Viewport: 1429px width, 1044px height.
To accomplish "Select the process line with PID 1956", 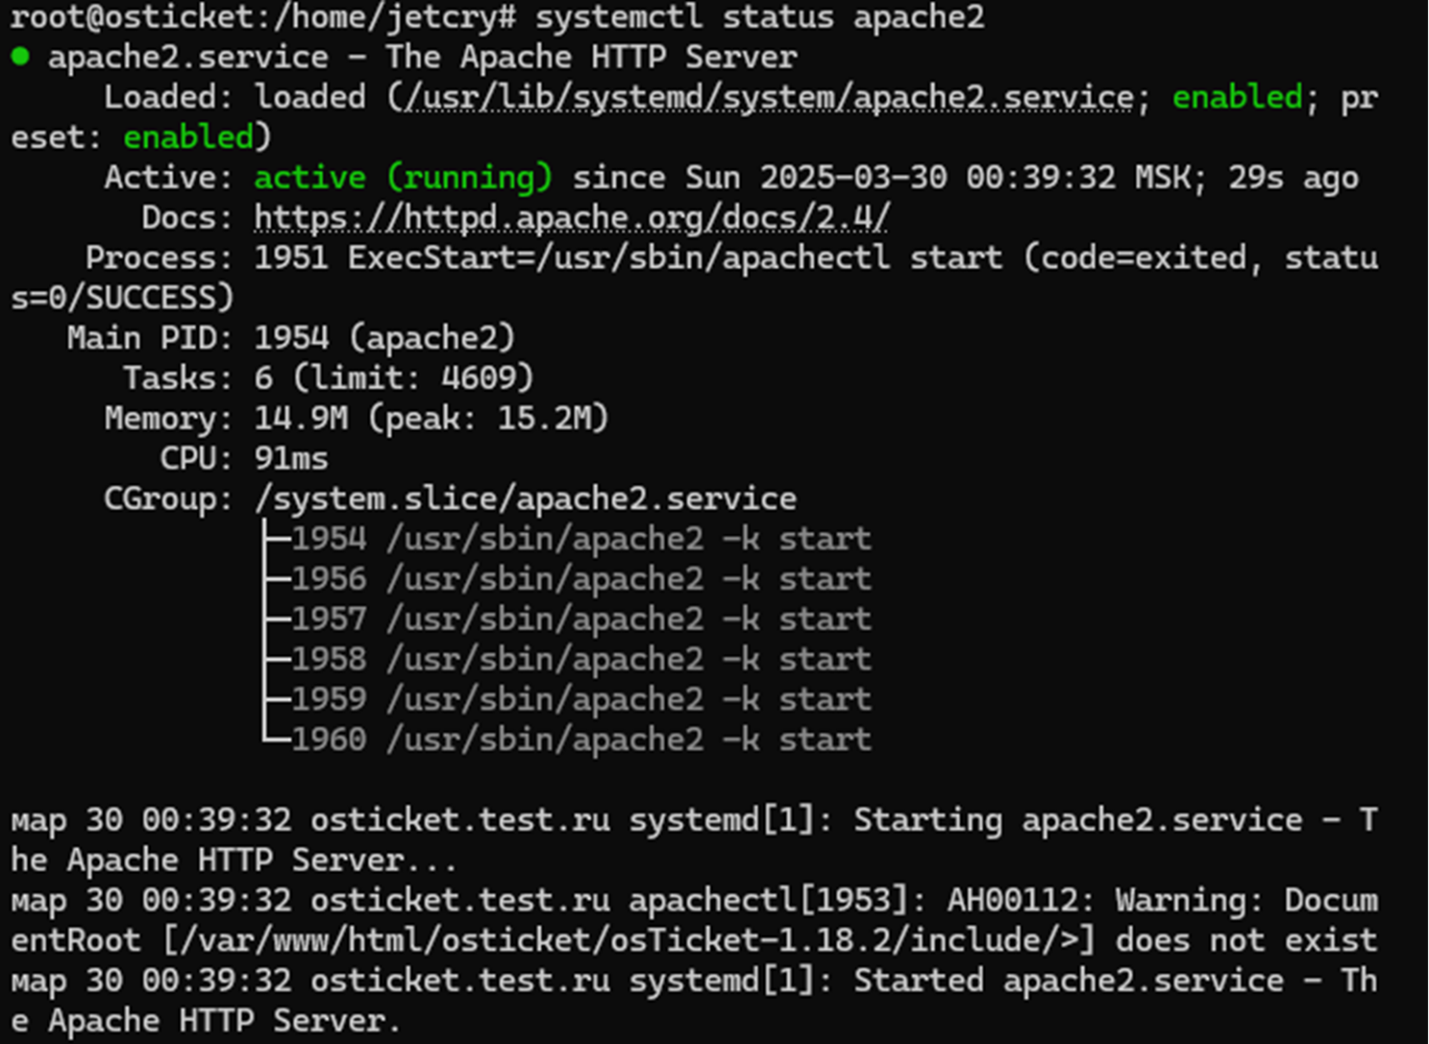I will [x=581, y=578].
